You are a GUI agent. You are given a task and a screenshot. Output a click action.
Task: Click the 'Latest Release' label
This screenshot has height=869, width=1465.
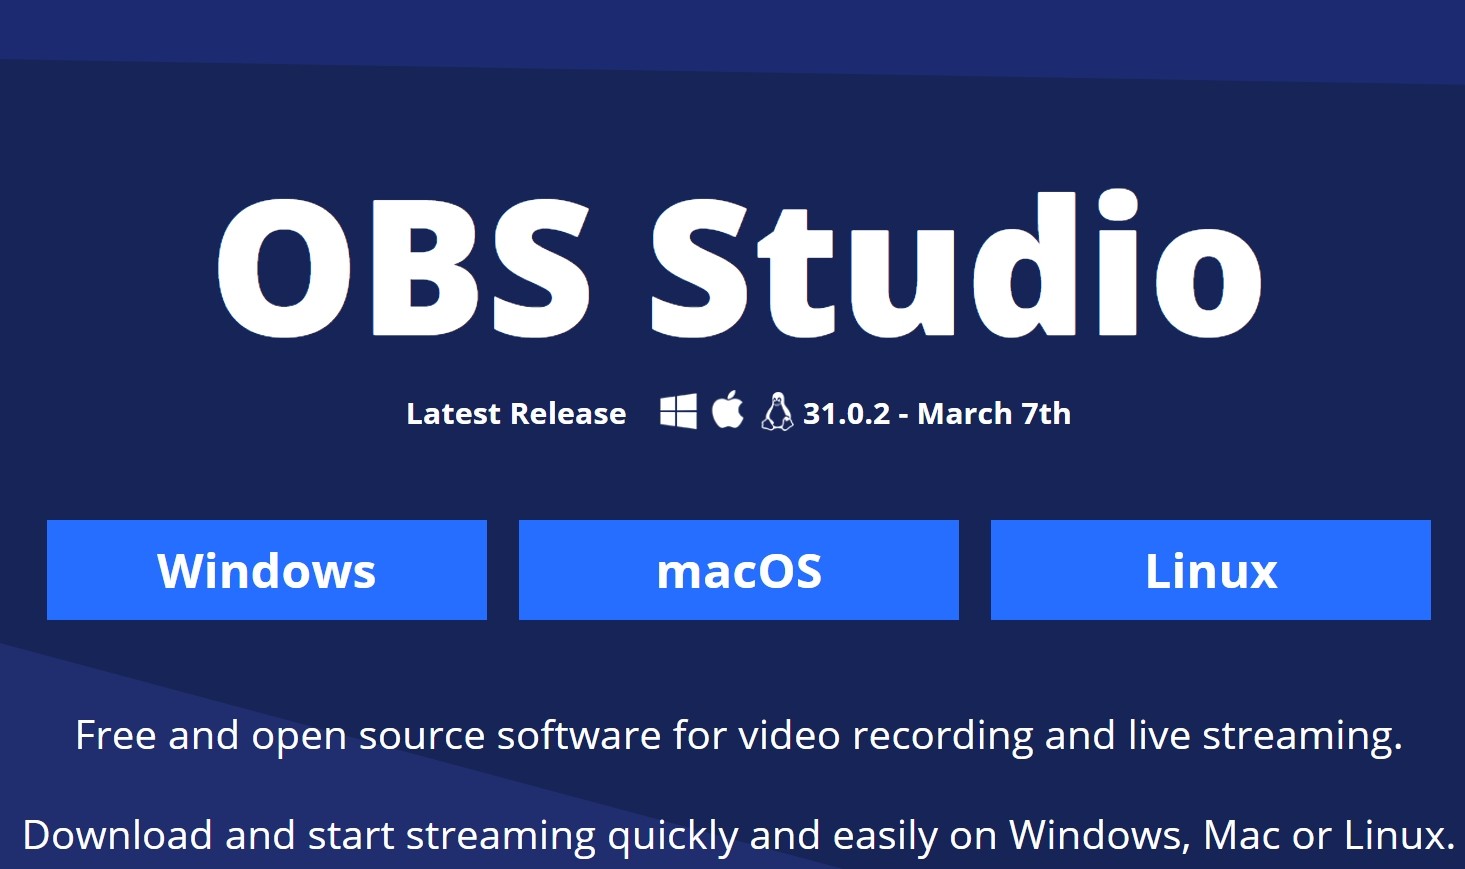click(x=516, y=413)
